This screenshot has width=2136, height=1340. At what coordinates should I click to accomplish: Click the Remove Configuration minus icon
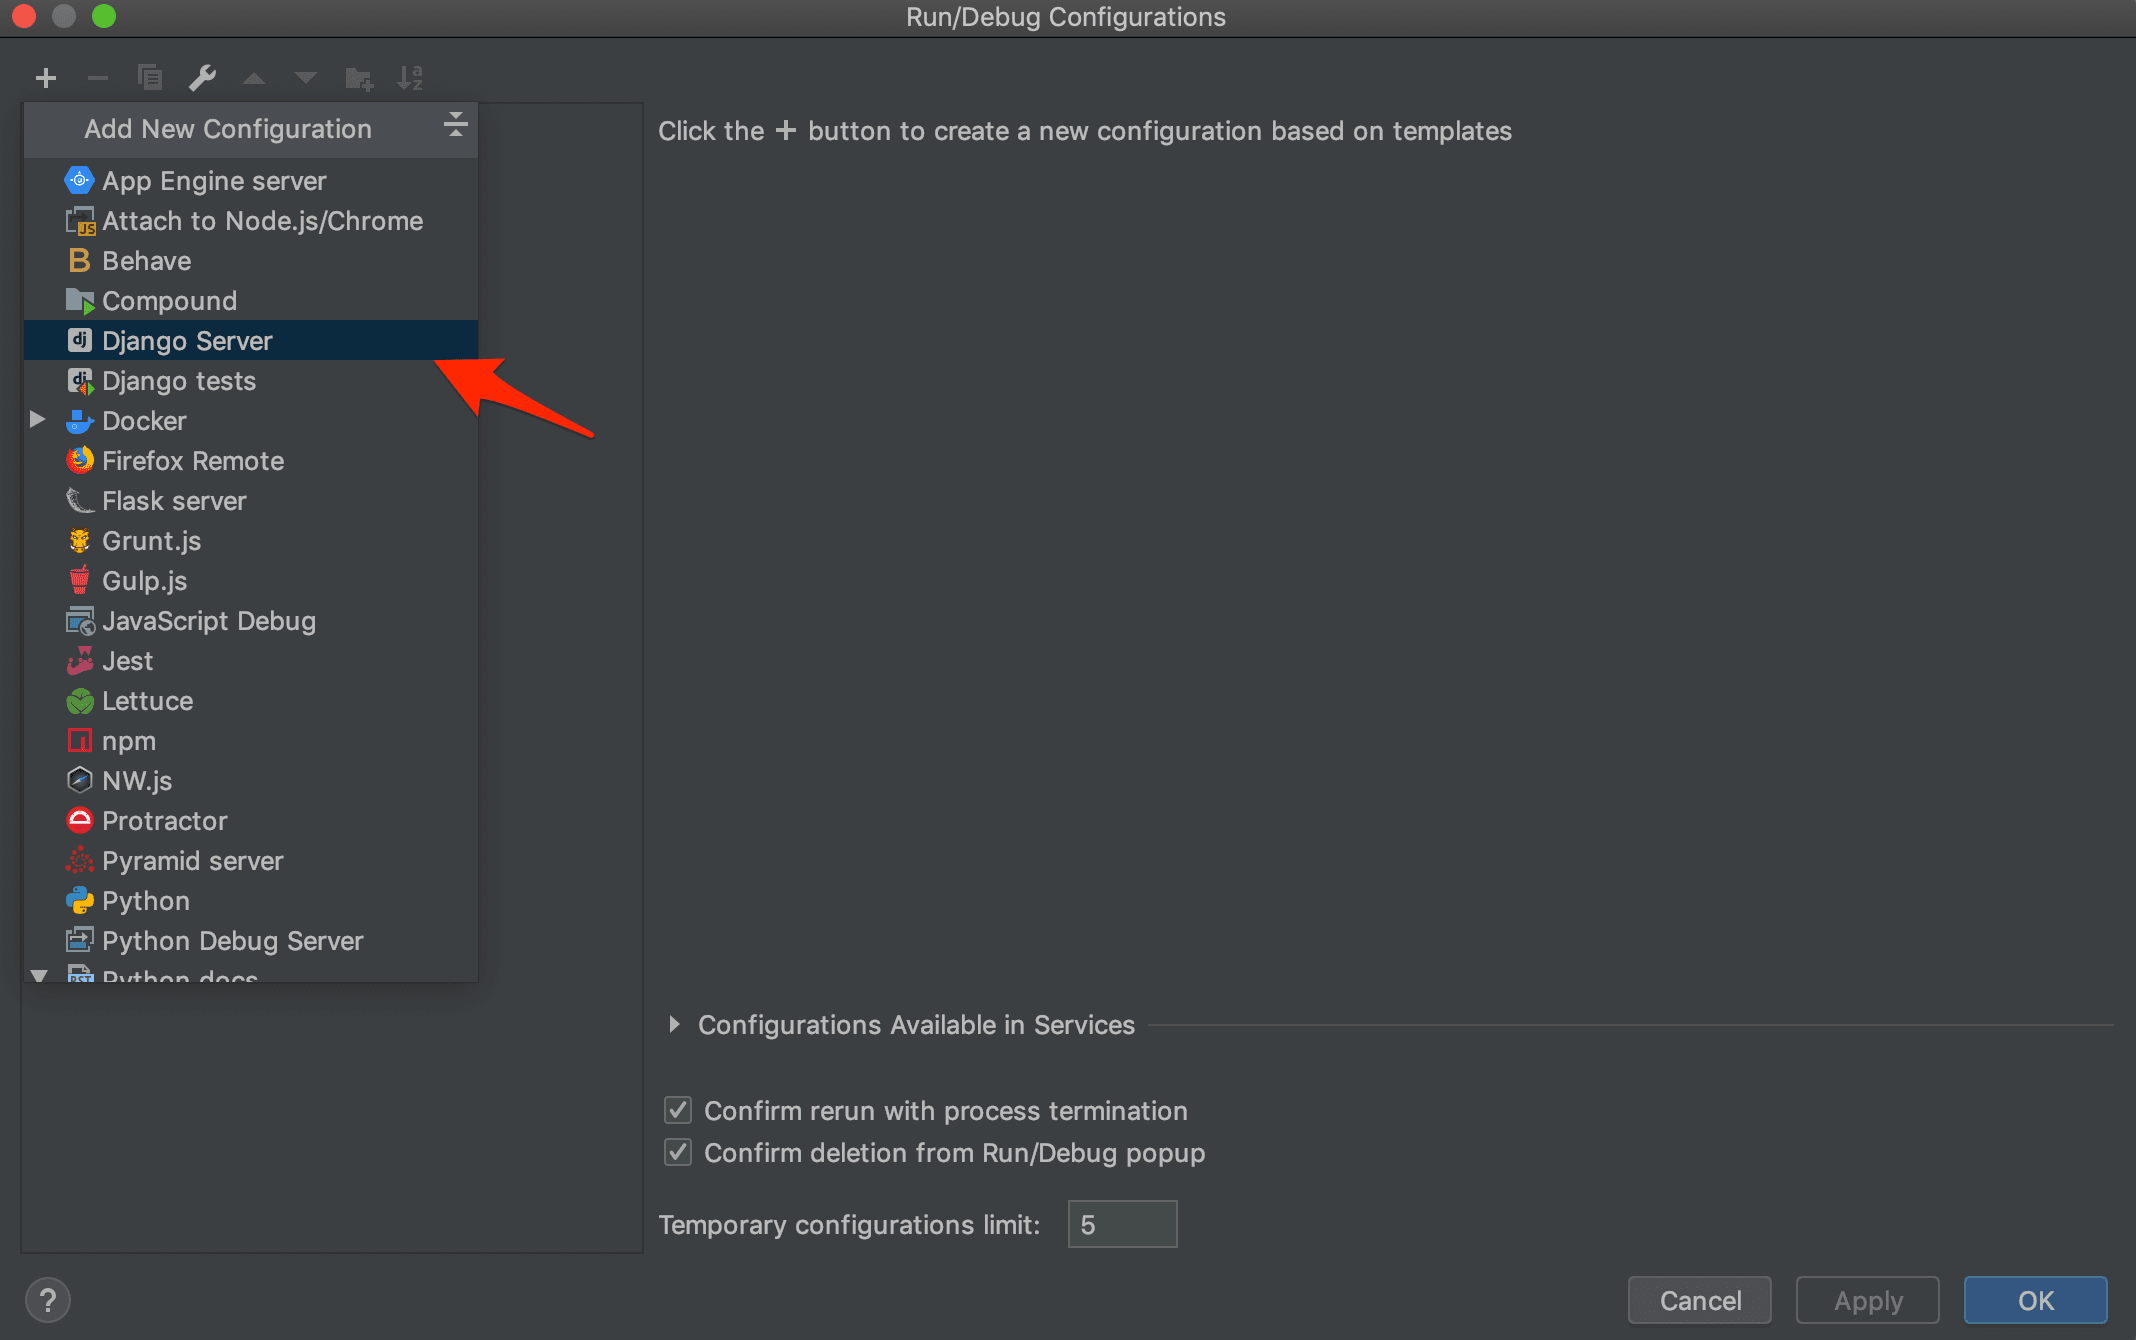pyautogui.click(x=98, y=78)
